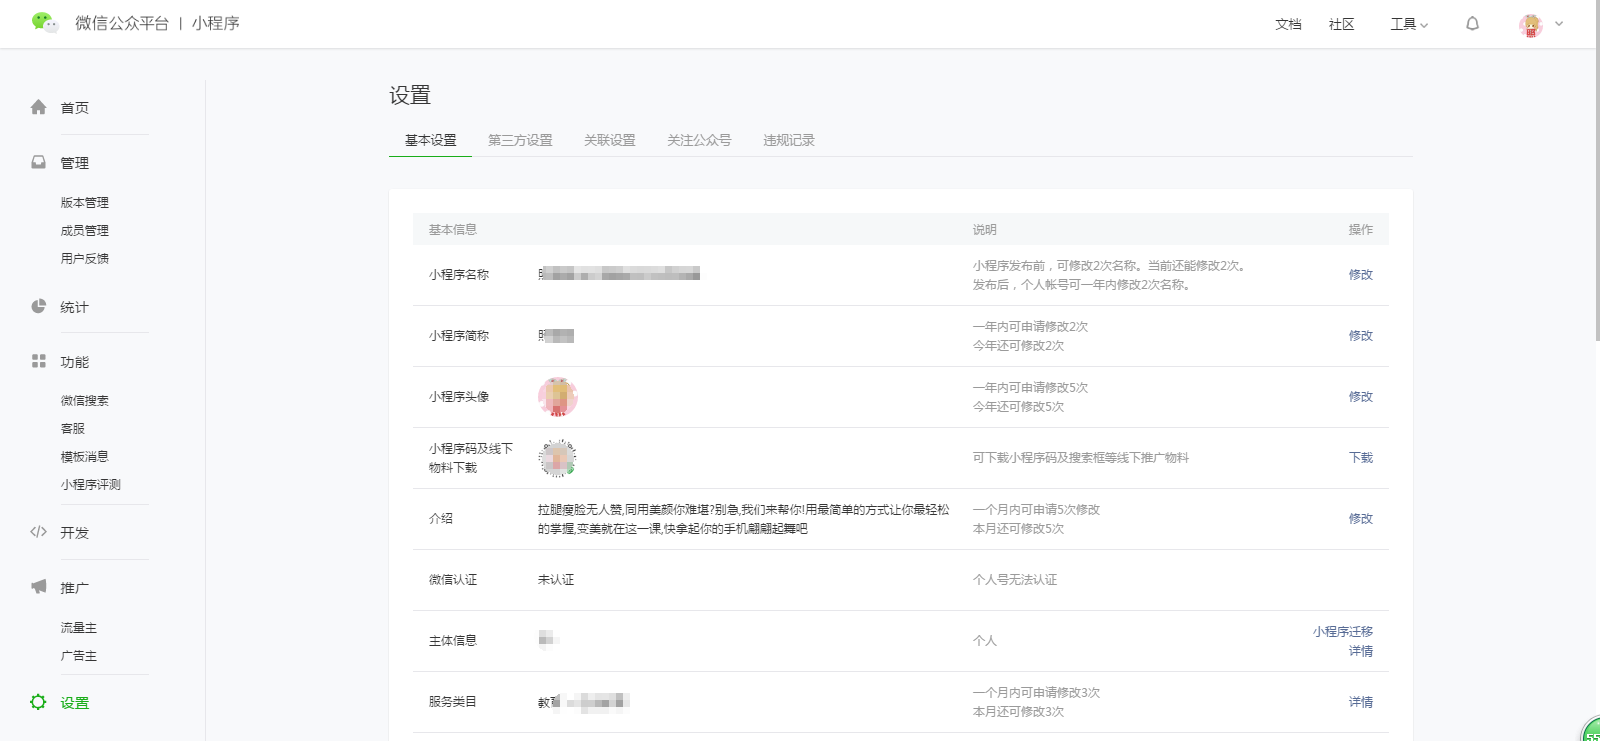Open 用户反馈 in sidebar
This screenshot has width=1600, height=741.
click(84, 259)
